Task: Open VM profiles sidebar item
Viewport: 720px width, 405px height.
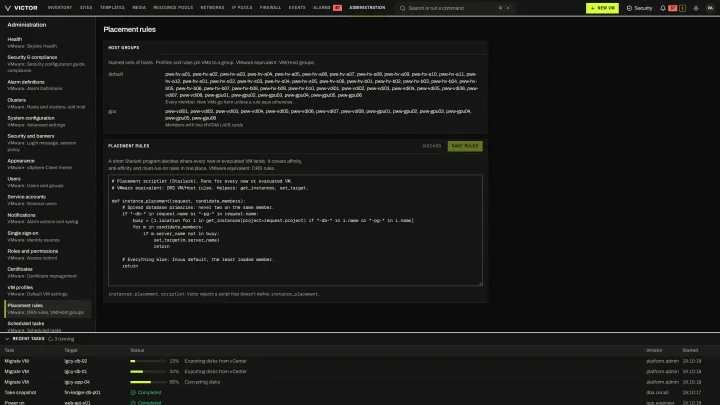Action: pyautogui.click(x=47, y=291)
